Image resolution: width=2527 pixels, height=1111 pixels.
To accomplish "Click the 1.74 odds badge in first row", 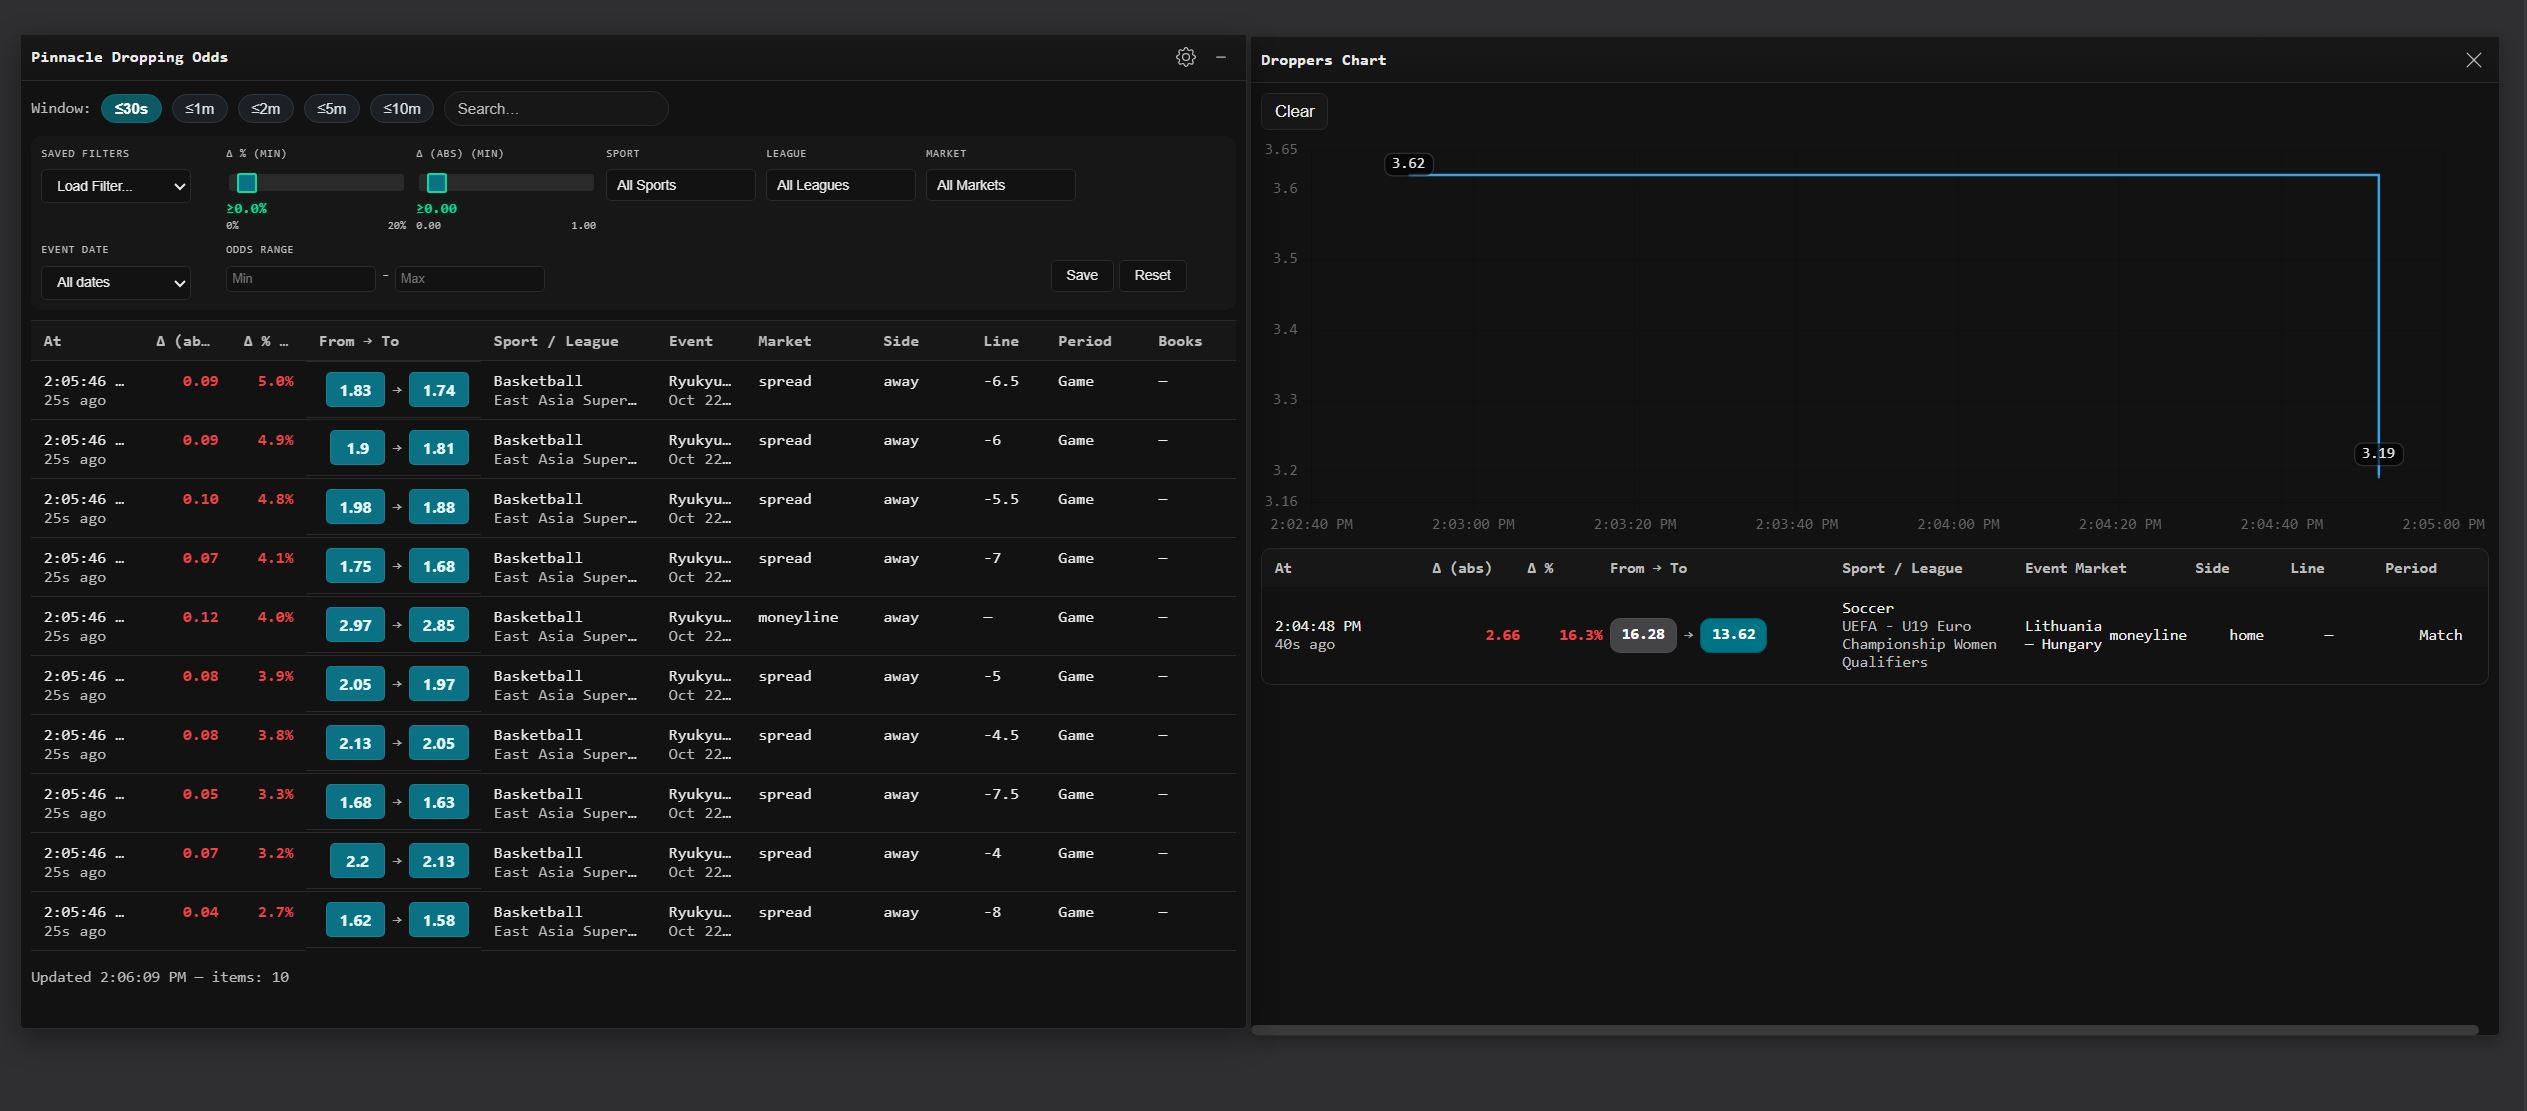I will click(439, 390).
